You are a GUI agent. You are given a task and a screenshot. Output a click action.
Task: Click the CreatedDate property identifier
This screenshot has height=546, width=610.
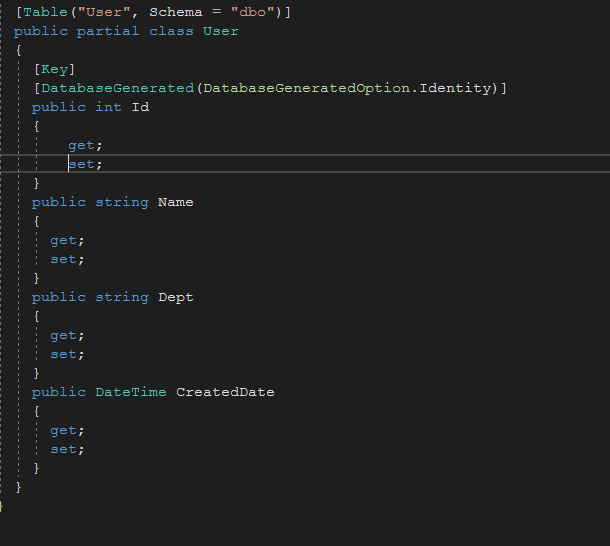(x=225, y=392)
